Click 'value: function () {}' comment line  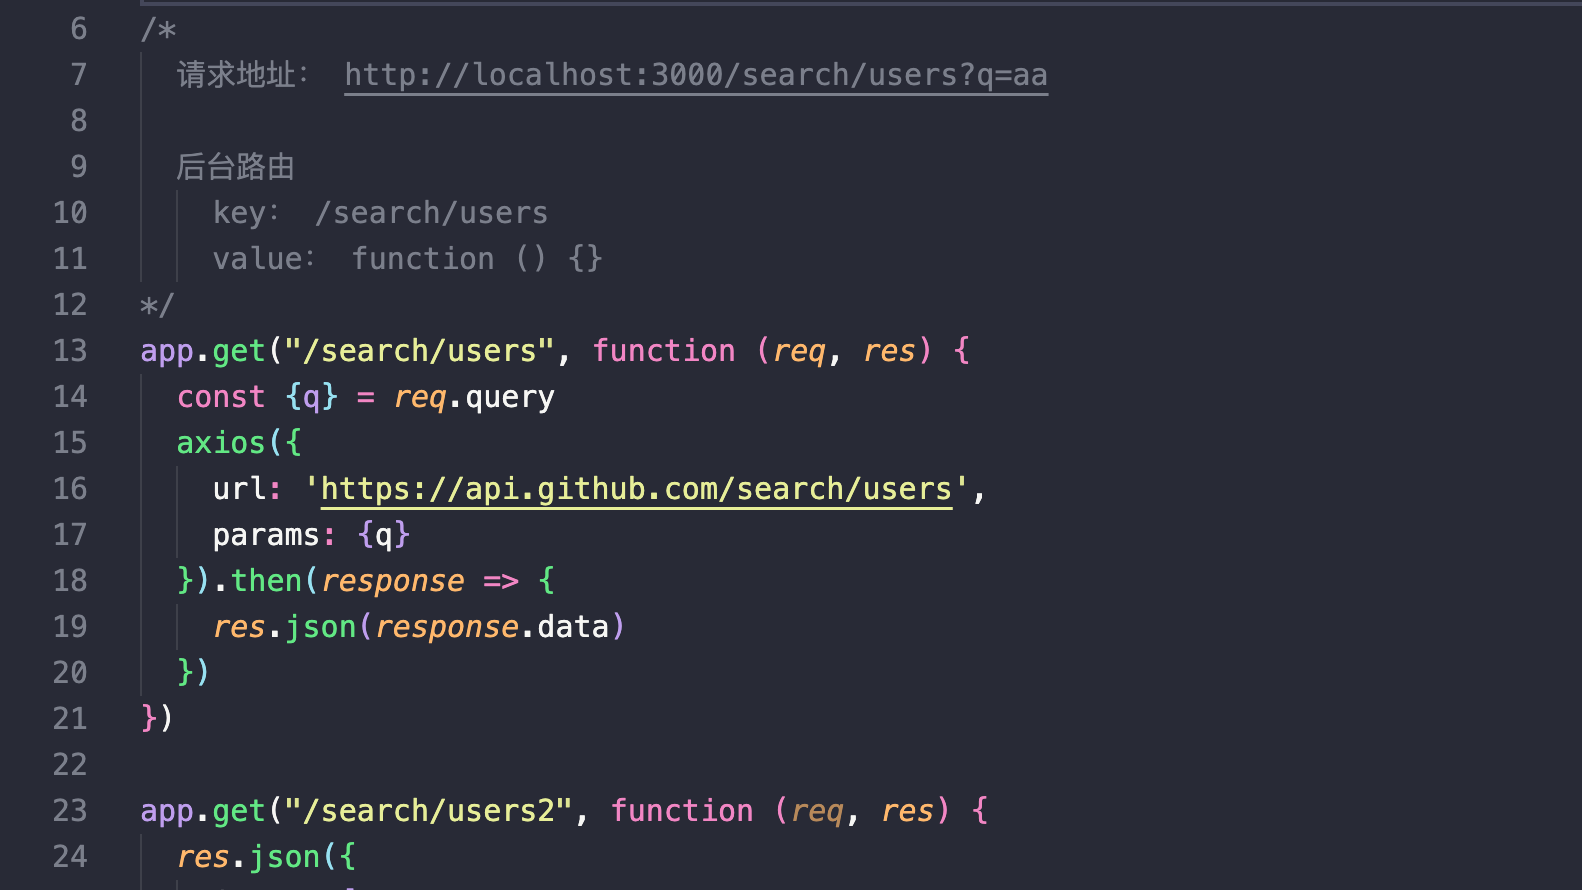pos(407,259)
